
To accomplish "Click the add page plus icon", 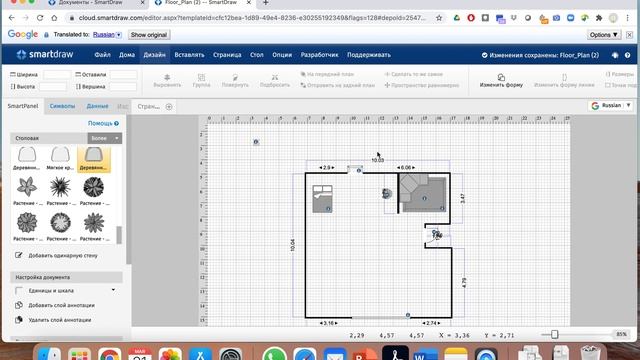I will (x=169, y=107).
